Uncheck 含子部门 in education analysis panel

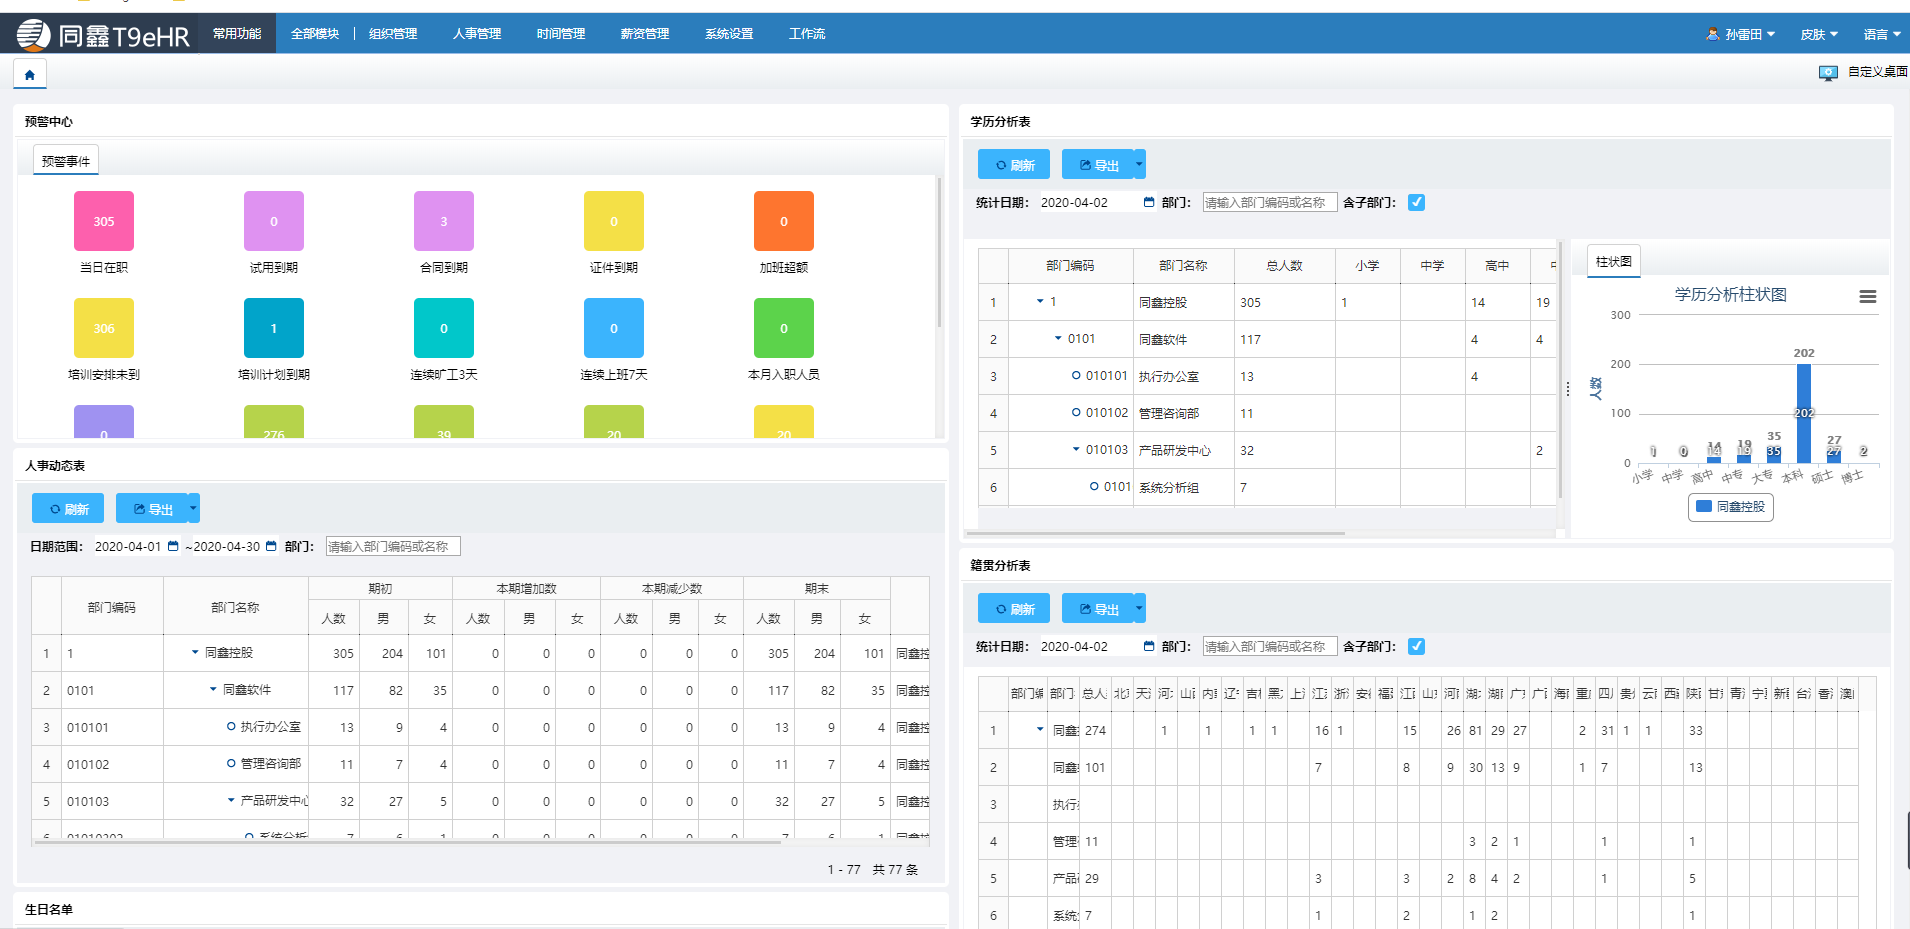[x=1416, y=202]
